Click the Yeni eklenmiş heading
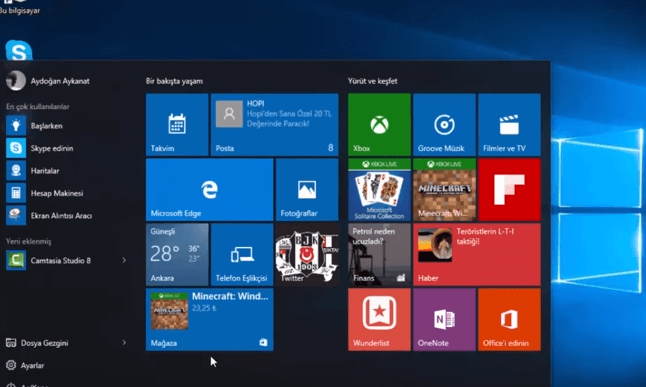The width and height of the screenshot is (646, 387). coord(28,242)
